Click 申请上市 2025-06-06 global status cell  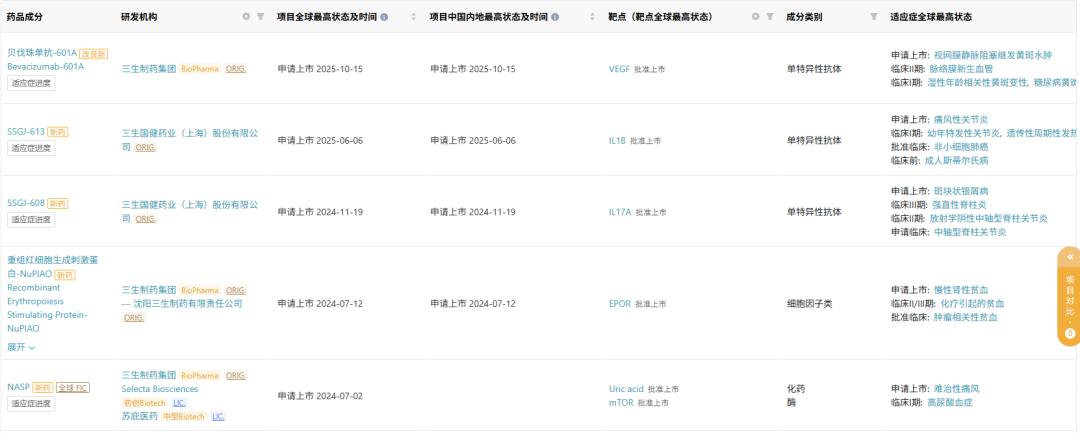320,140
